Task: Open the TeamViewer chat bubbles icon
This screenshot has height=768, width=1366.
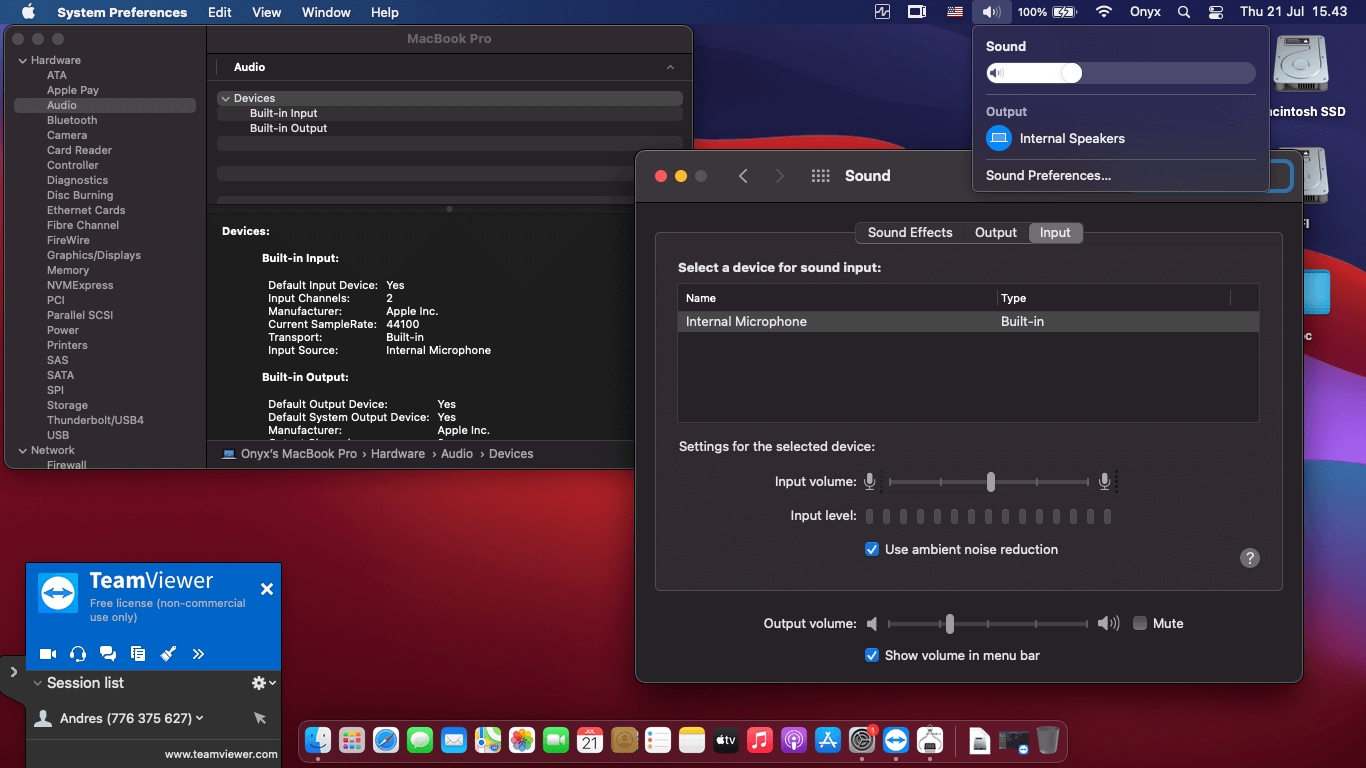Action: click(x=108, y=654)
